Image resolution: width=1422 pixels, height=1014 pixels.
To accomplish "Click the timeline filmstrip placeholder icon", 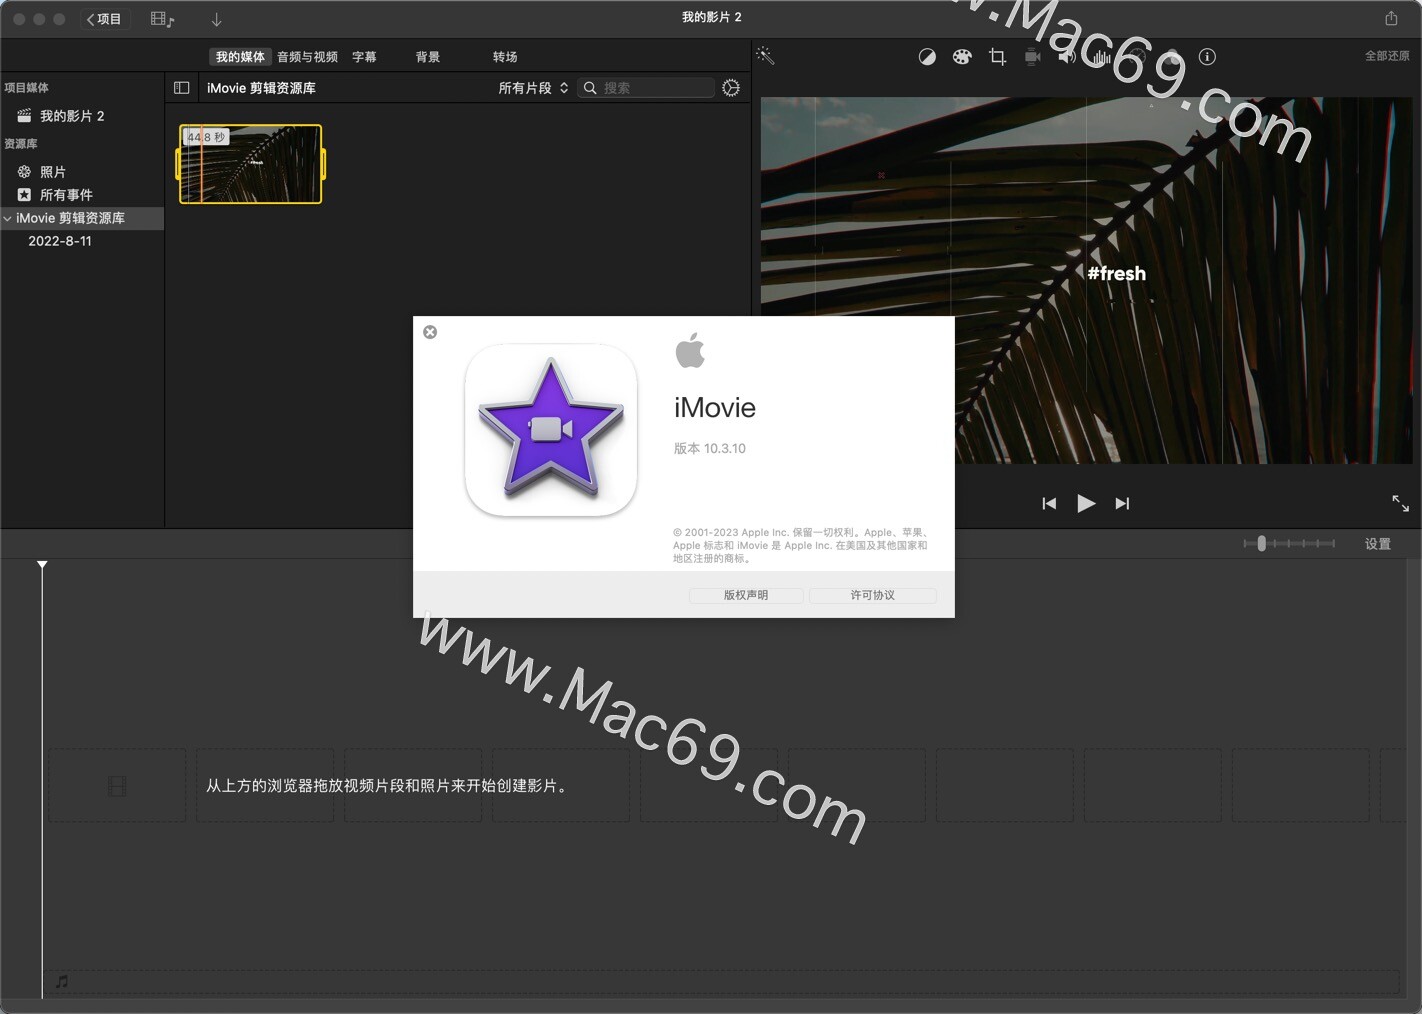I will tap(117, 786).
